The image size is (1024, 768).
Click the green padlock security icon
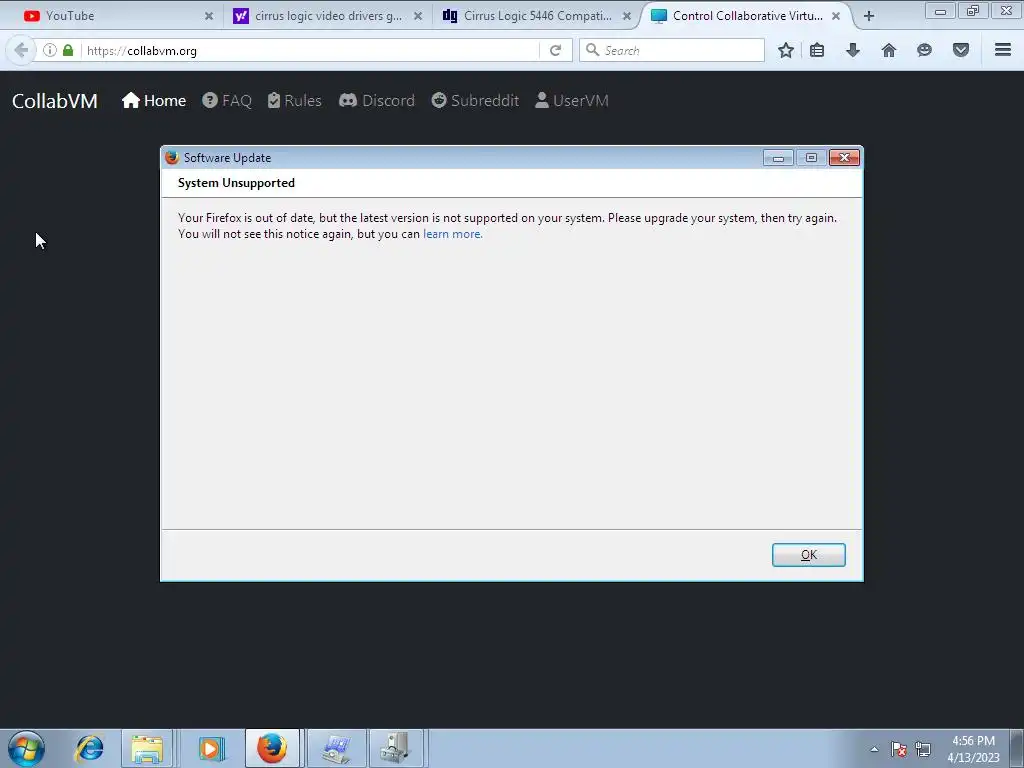[68, 50]
